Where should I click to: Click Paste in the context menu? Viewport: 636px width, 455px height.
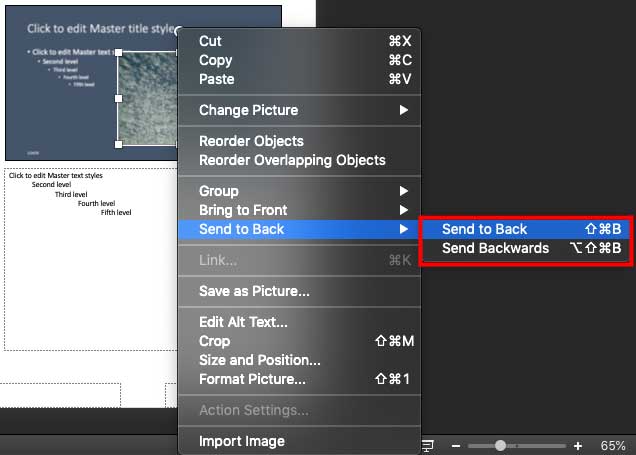[x=216, y=79]
